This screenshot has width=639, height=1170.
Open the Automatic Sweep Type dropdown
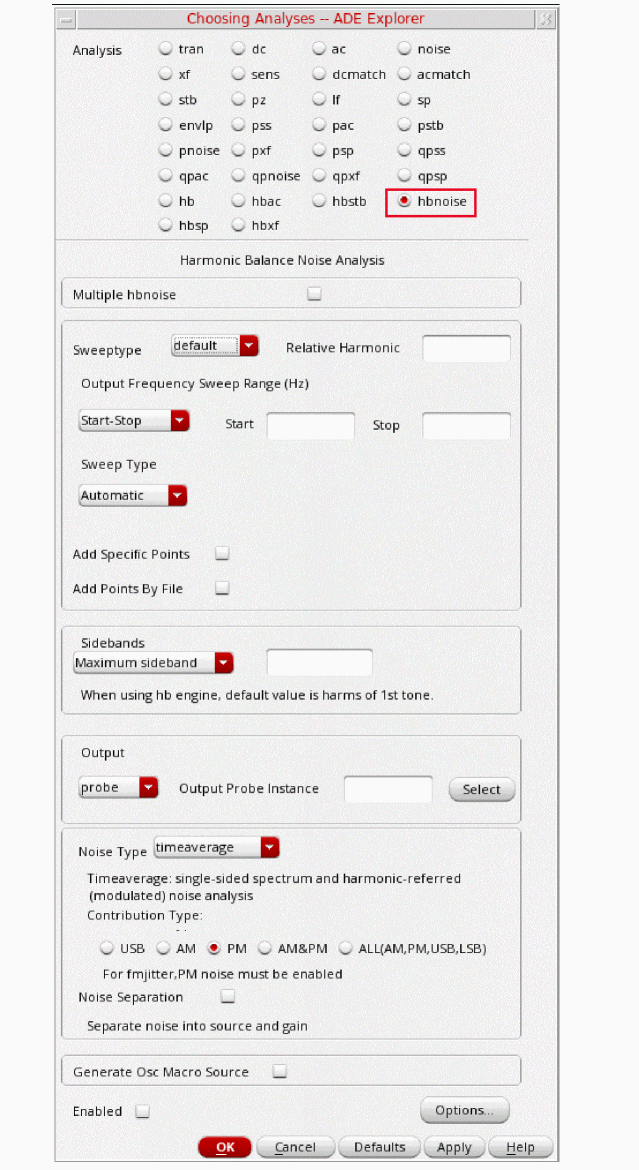click(x=133, y=495)
